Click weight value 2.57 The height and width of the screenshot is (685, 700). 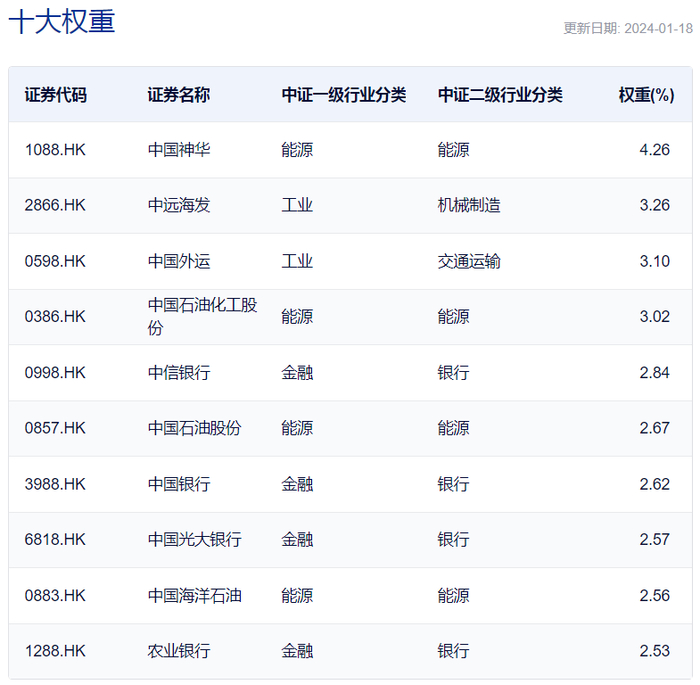(x=654, y=540)
